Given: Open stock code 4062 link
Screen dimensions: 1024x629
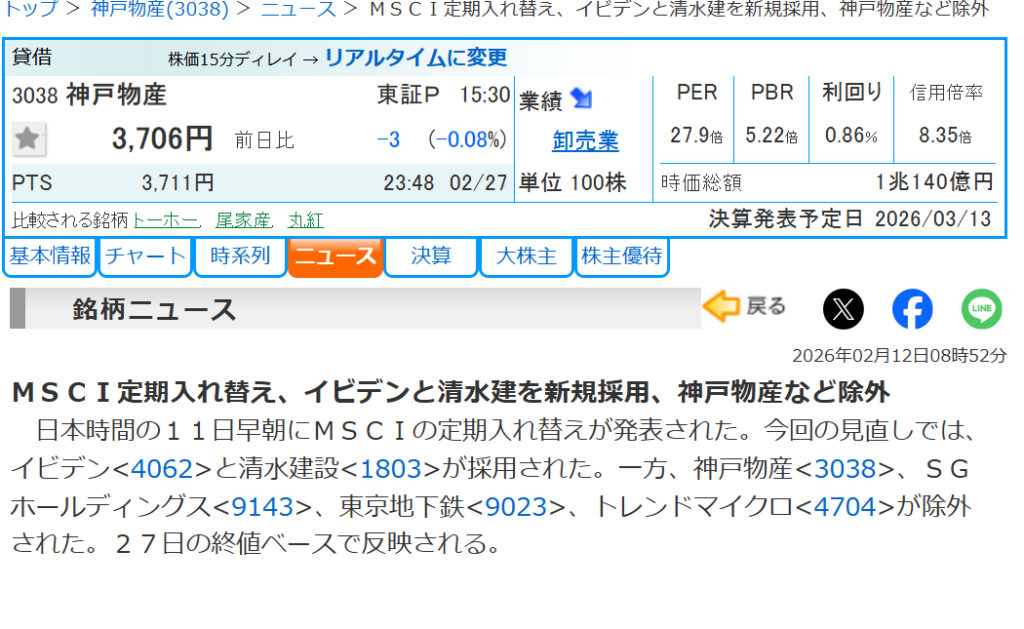Looking at the screenshot, I should pyautogui.click(x=158, y=469).
